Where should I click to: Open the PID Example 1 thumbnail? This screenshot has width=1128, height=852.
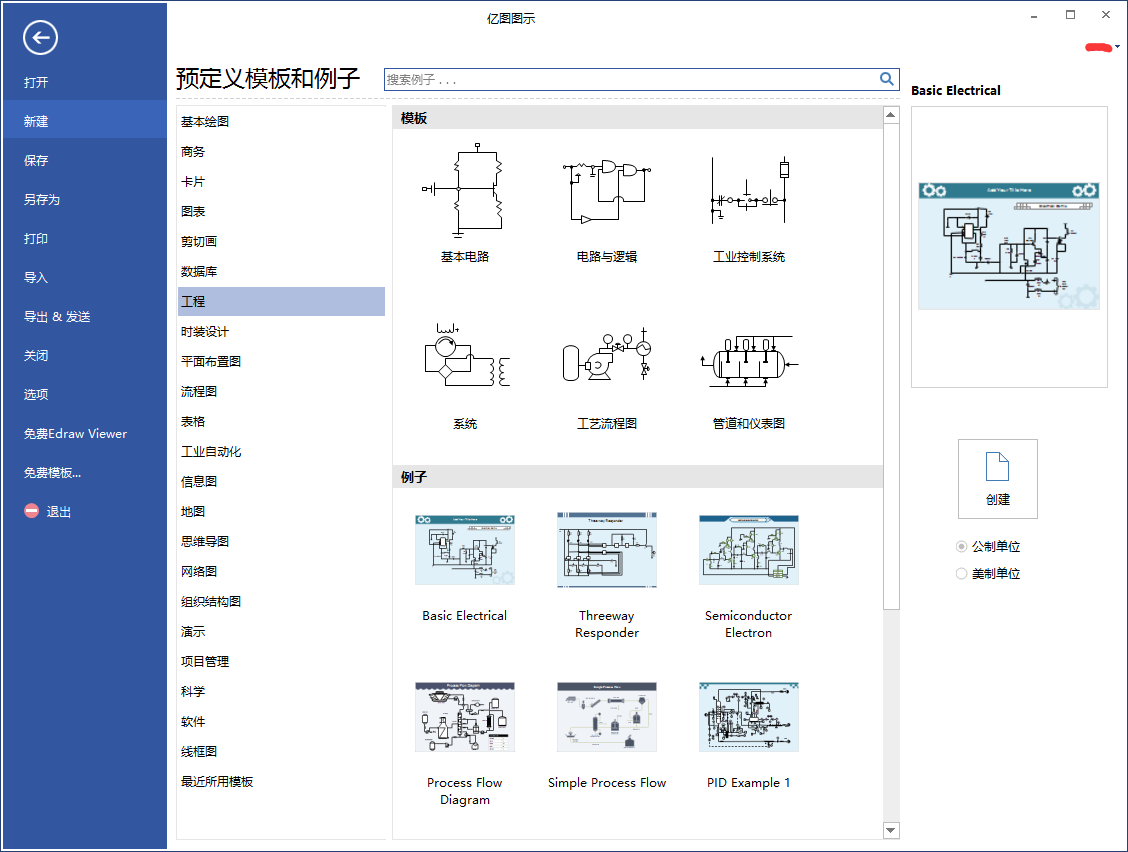coord(748,716)
